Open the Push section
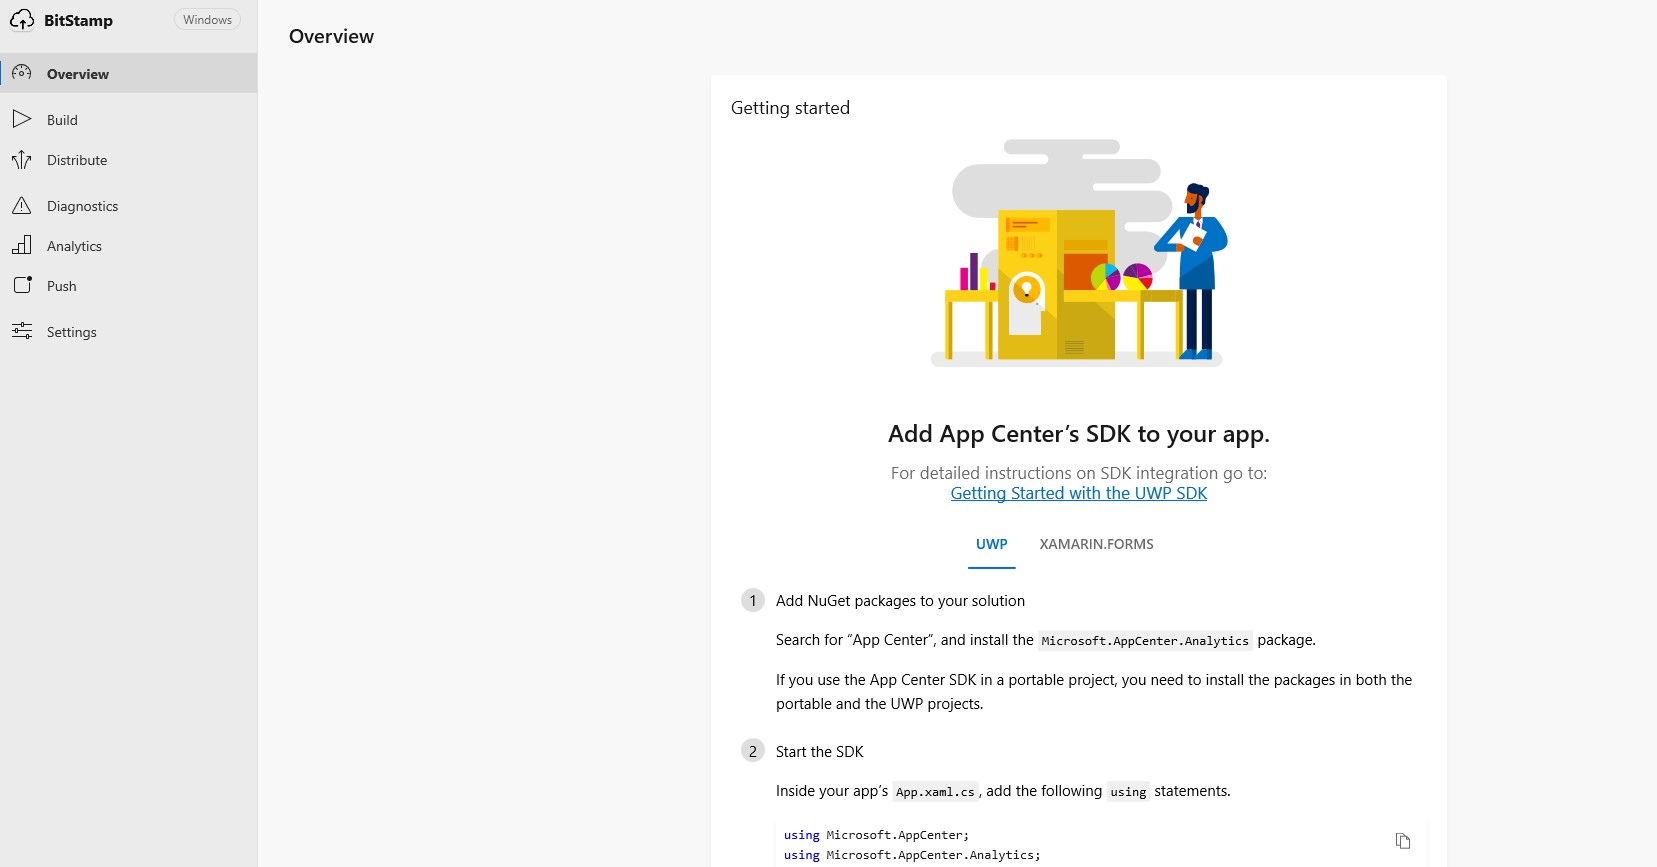The height and width of the screenshot is (867, 1657). (128, 285)
